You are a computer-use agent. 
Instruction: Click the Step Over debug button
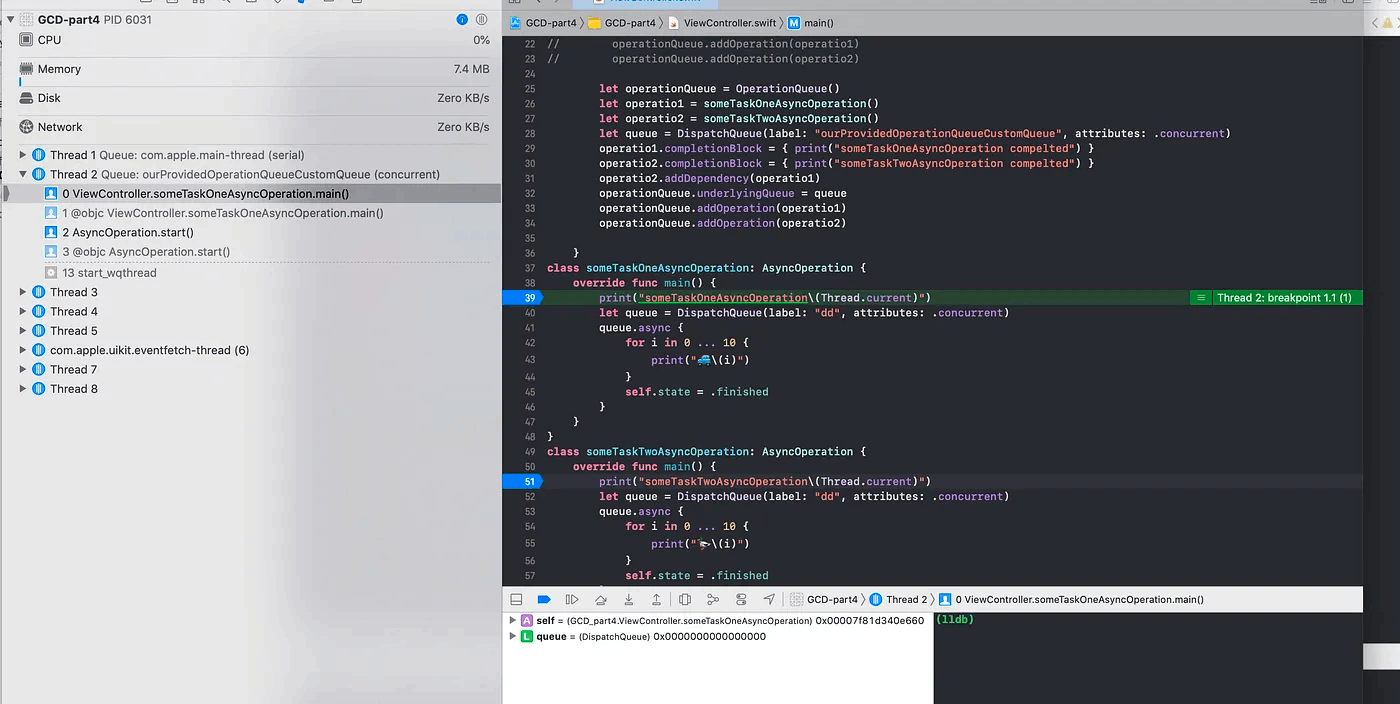[600, 599]
